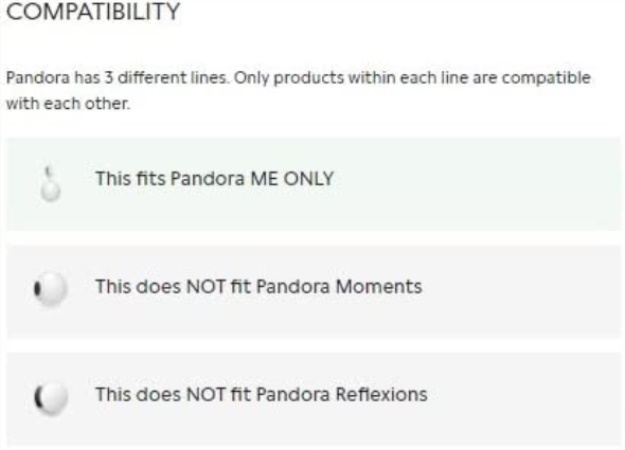
Task: Click 'Only products within each line' phrase
Action: pyautogui.click(x=351, y=78)
